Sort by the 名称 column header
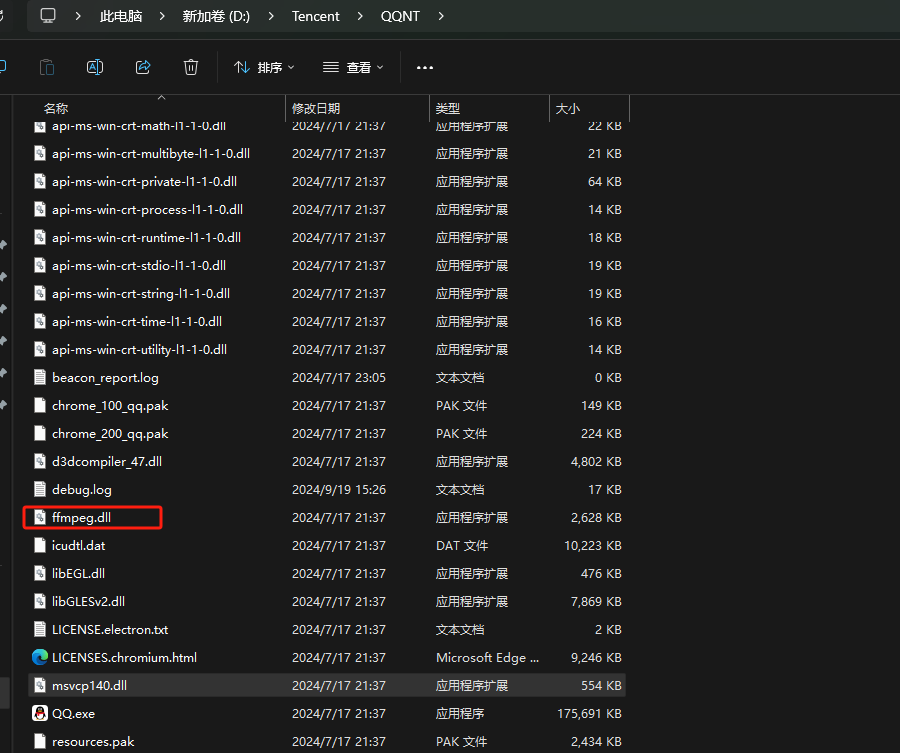 pyautogui.click(x=56, y=108)
